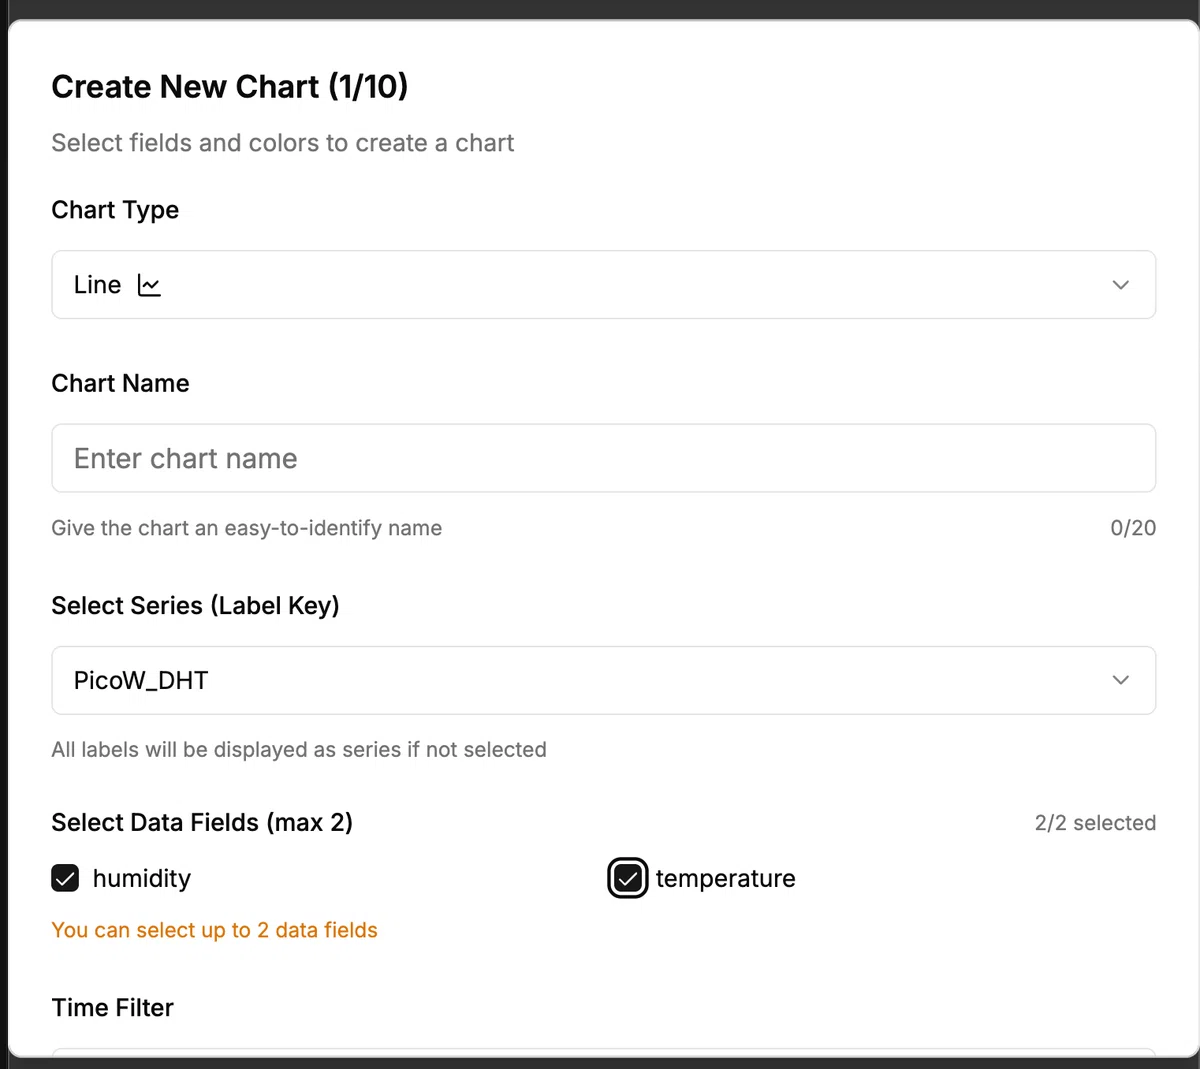The image size is (1200, 1069).
Task: Click the 0/20 character counter
Action: coord(1132,528)
